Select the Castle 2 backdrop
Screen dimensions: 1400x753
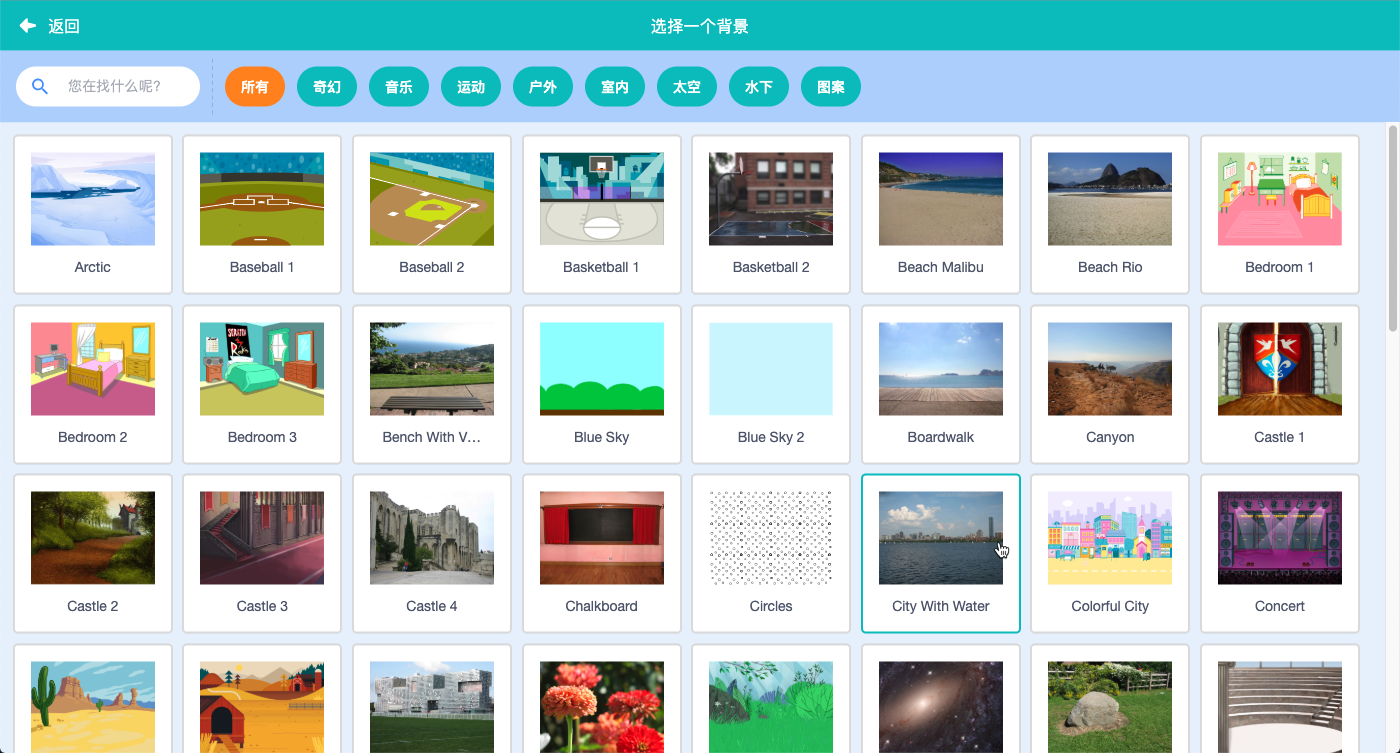point(93,553)
